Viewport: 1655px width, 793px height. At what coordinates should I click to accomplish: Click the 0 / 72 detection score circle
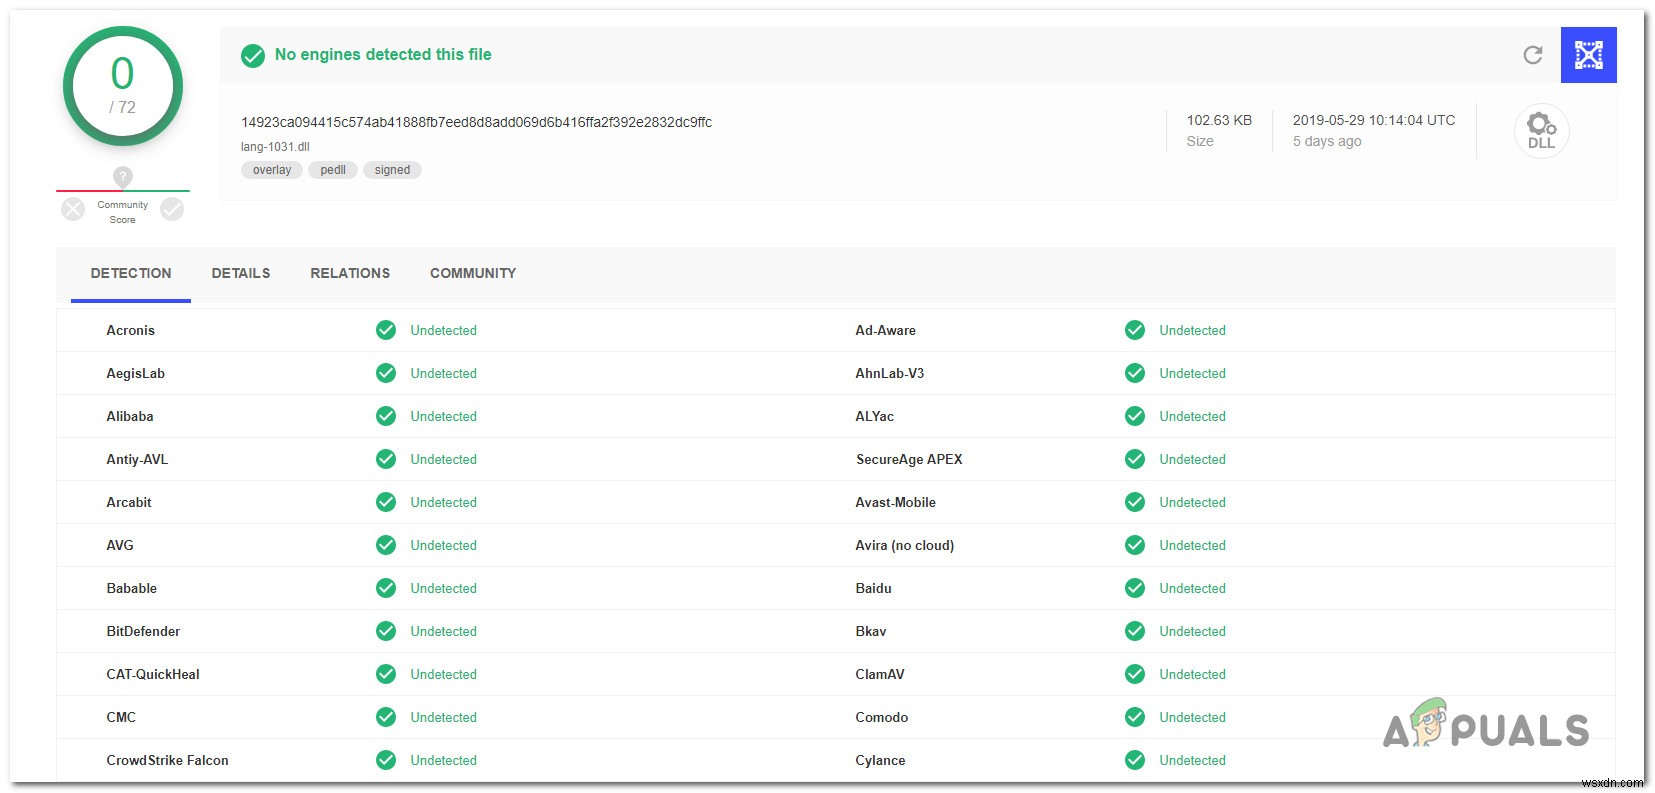coord(123,87)
